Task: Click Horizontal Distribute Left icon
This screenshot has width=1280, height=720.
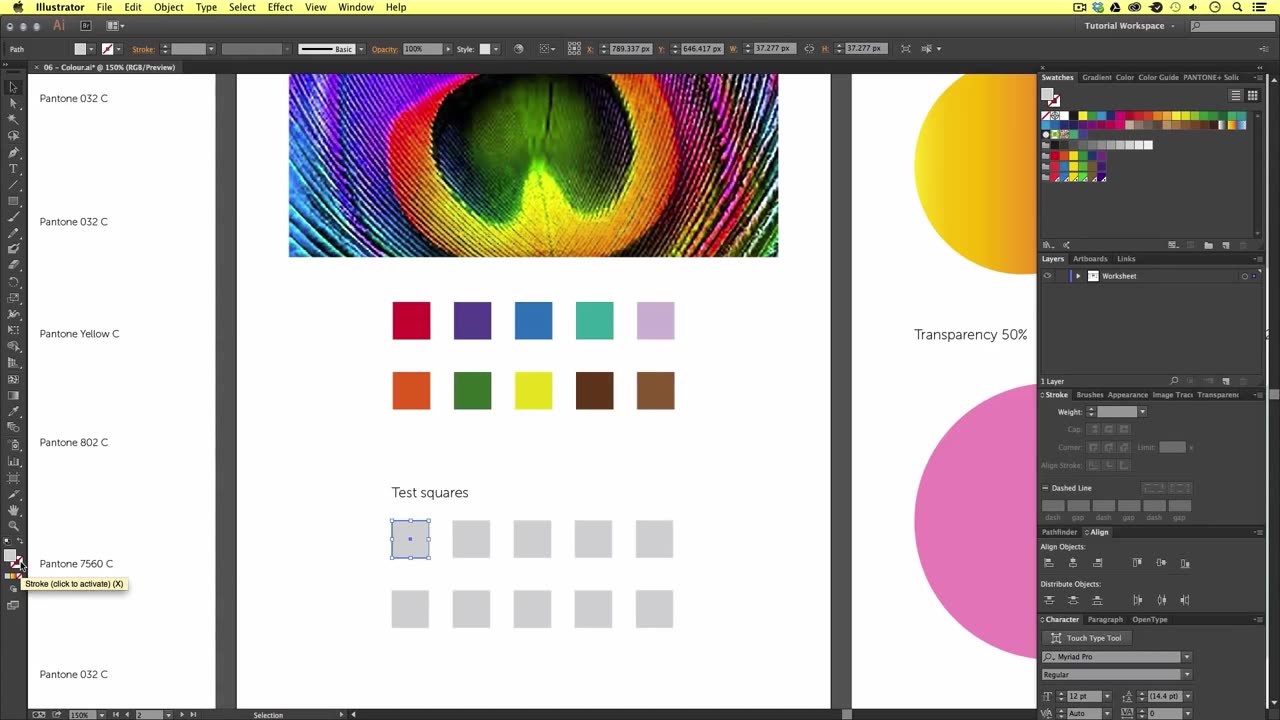Action: [1137, 600]
